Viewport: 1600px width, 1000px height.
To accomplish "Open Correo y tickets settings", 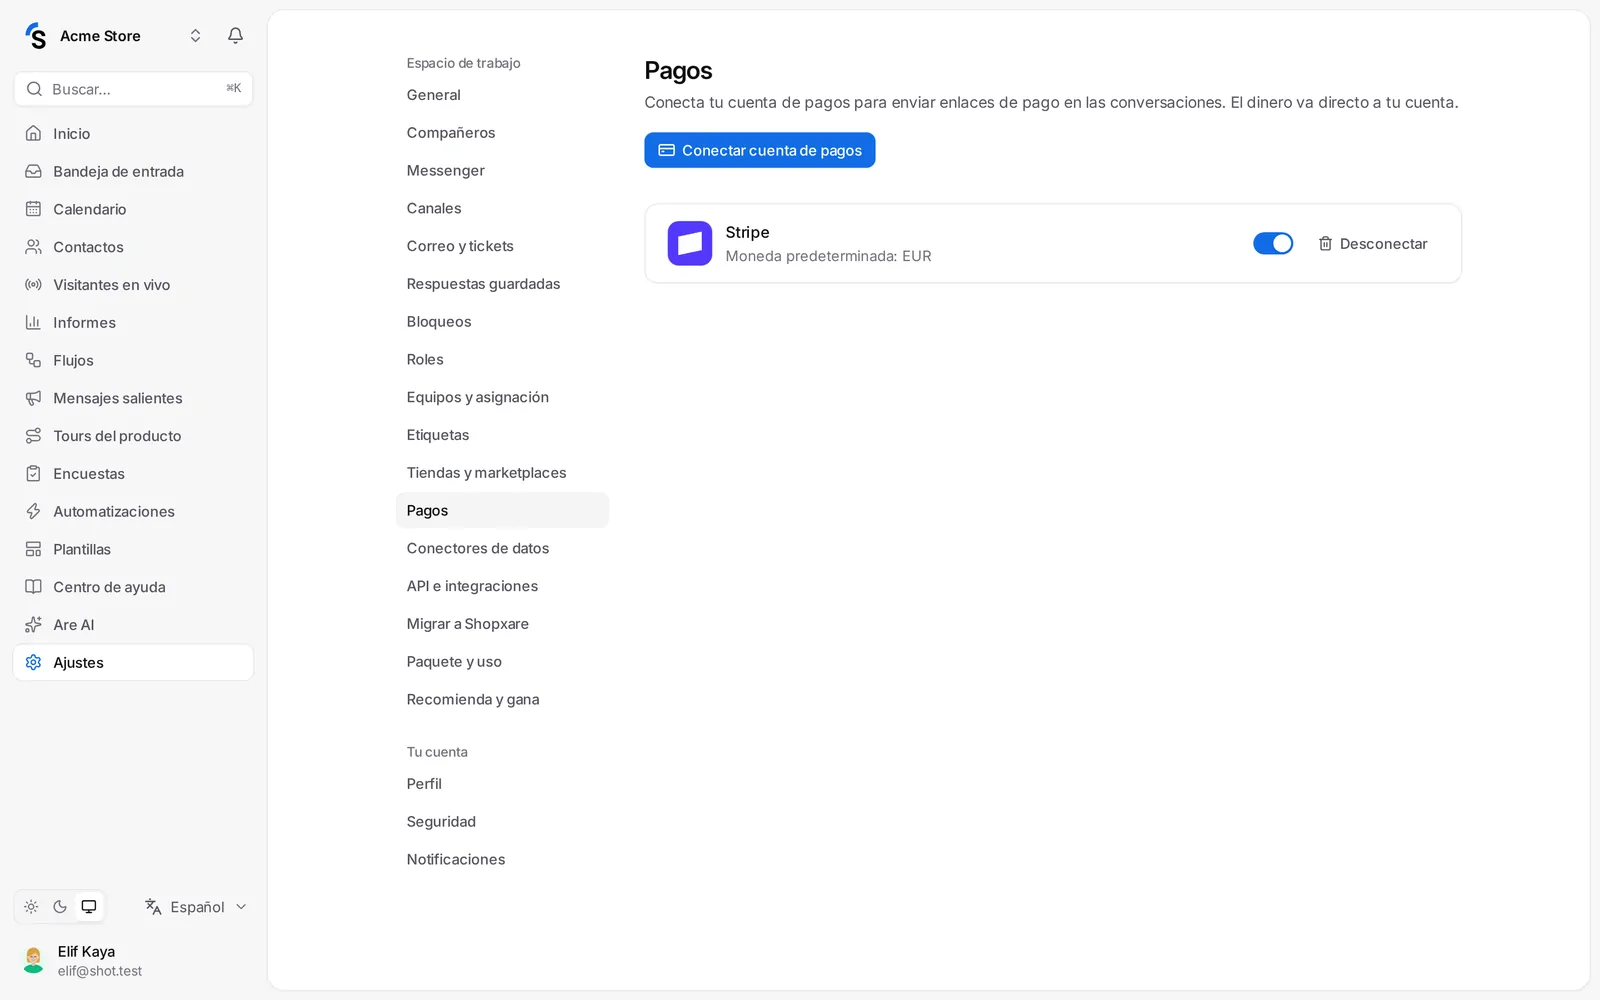I will (502, 246).
